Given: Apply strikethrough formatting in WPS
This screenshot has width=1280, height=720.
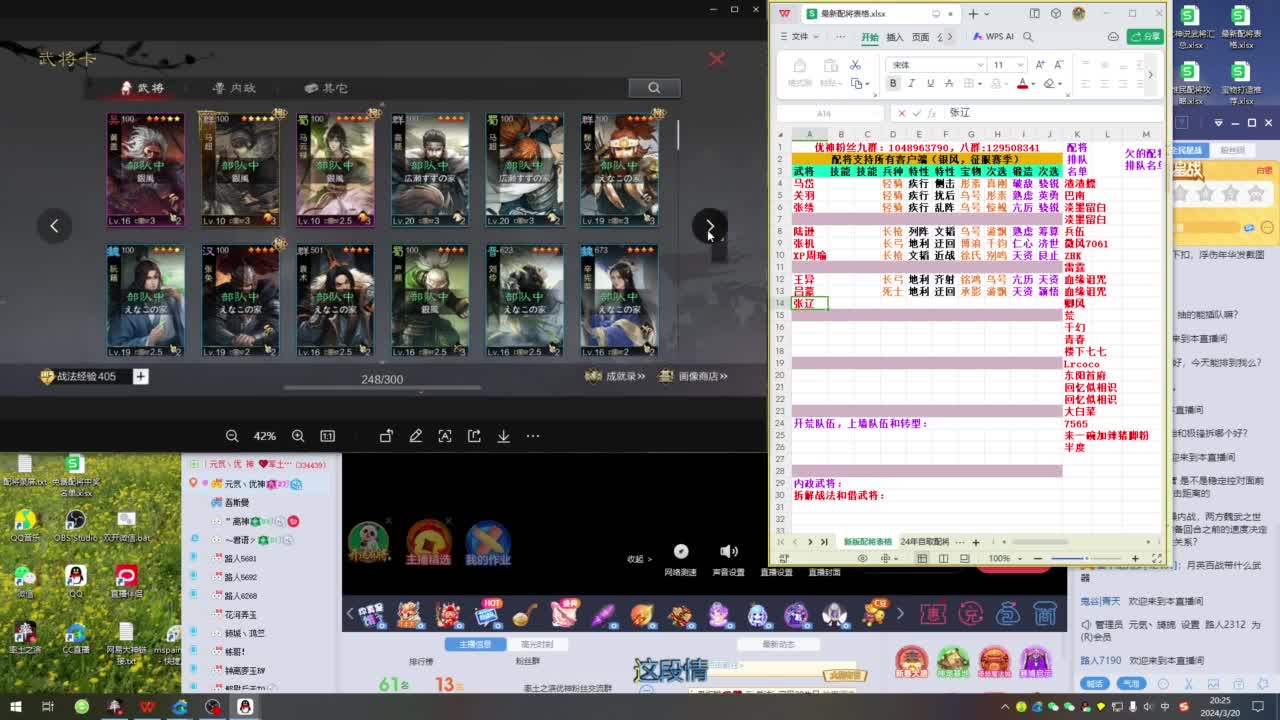Looking at the screenshot, I should click(948, 84).
